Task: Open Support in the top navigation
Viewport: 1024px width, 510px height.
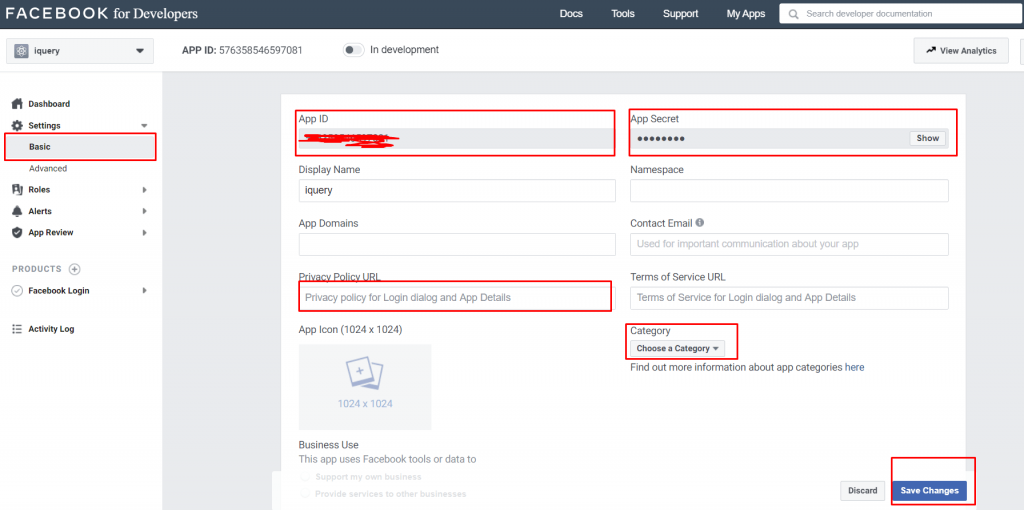Action: click(680, 14)
